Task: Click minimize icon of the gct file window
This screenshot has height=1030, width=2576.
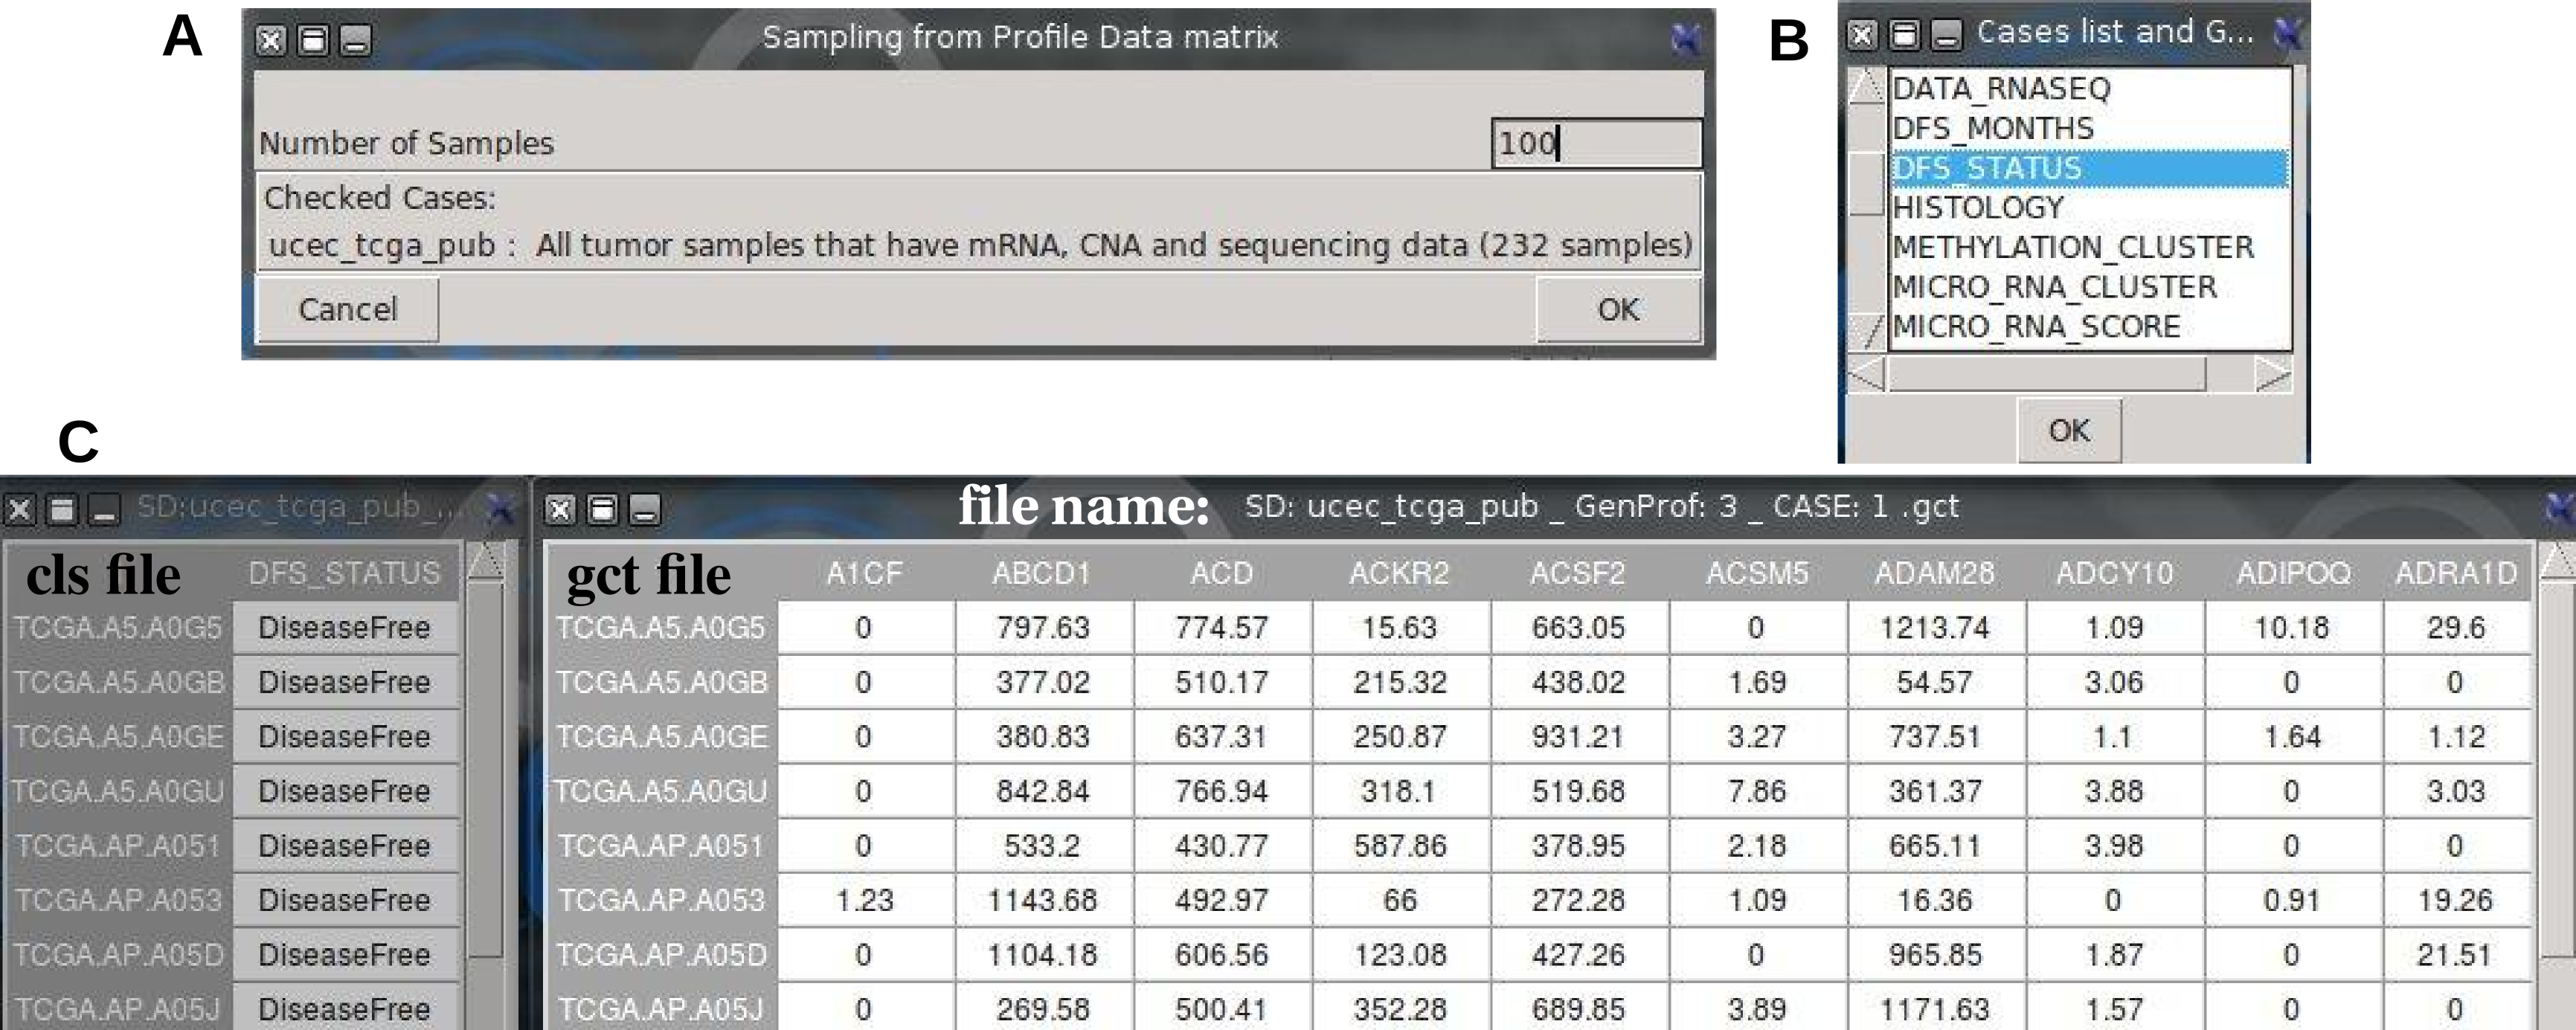Action: click(x=645, y=510)
